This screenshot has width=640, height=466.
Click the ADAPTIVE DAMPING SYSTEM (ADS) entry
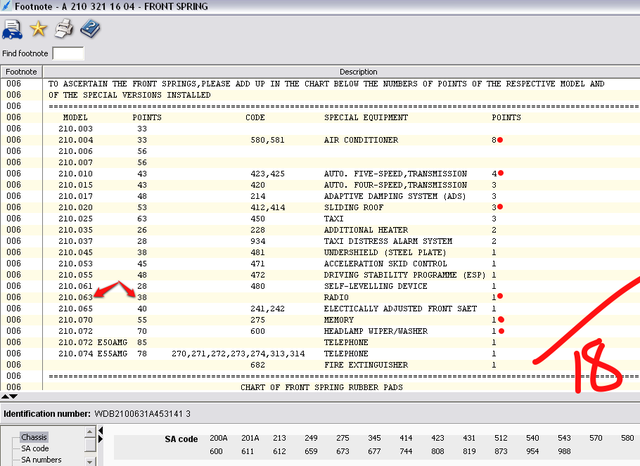click(x=395, y=196)
